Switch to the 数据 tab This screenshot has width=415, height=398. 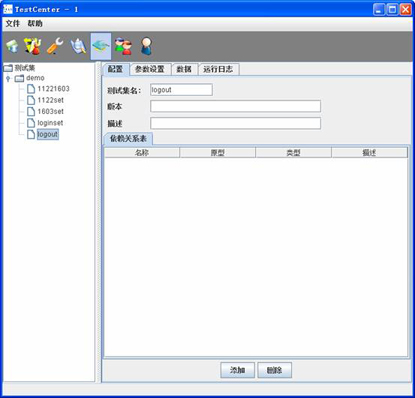184,69
